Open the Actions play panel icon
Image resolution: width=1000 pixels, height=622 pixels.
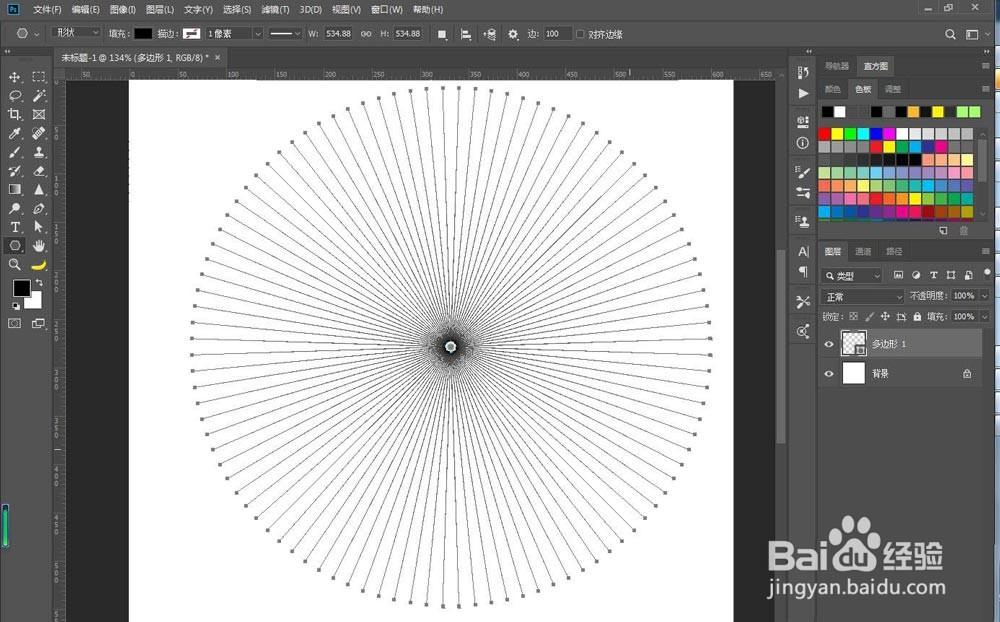click(x=803, y=93)
